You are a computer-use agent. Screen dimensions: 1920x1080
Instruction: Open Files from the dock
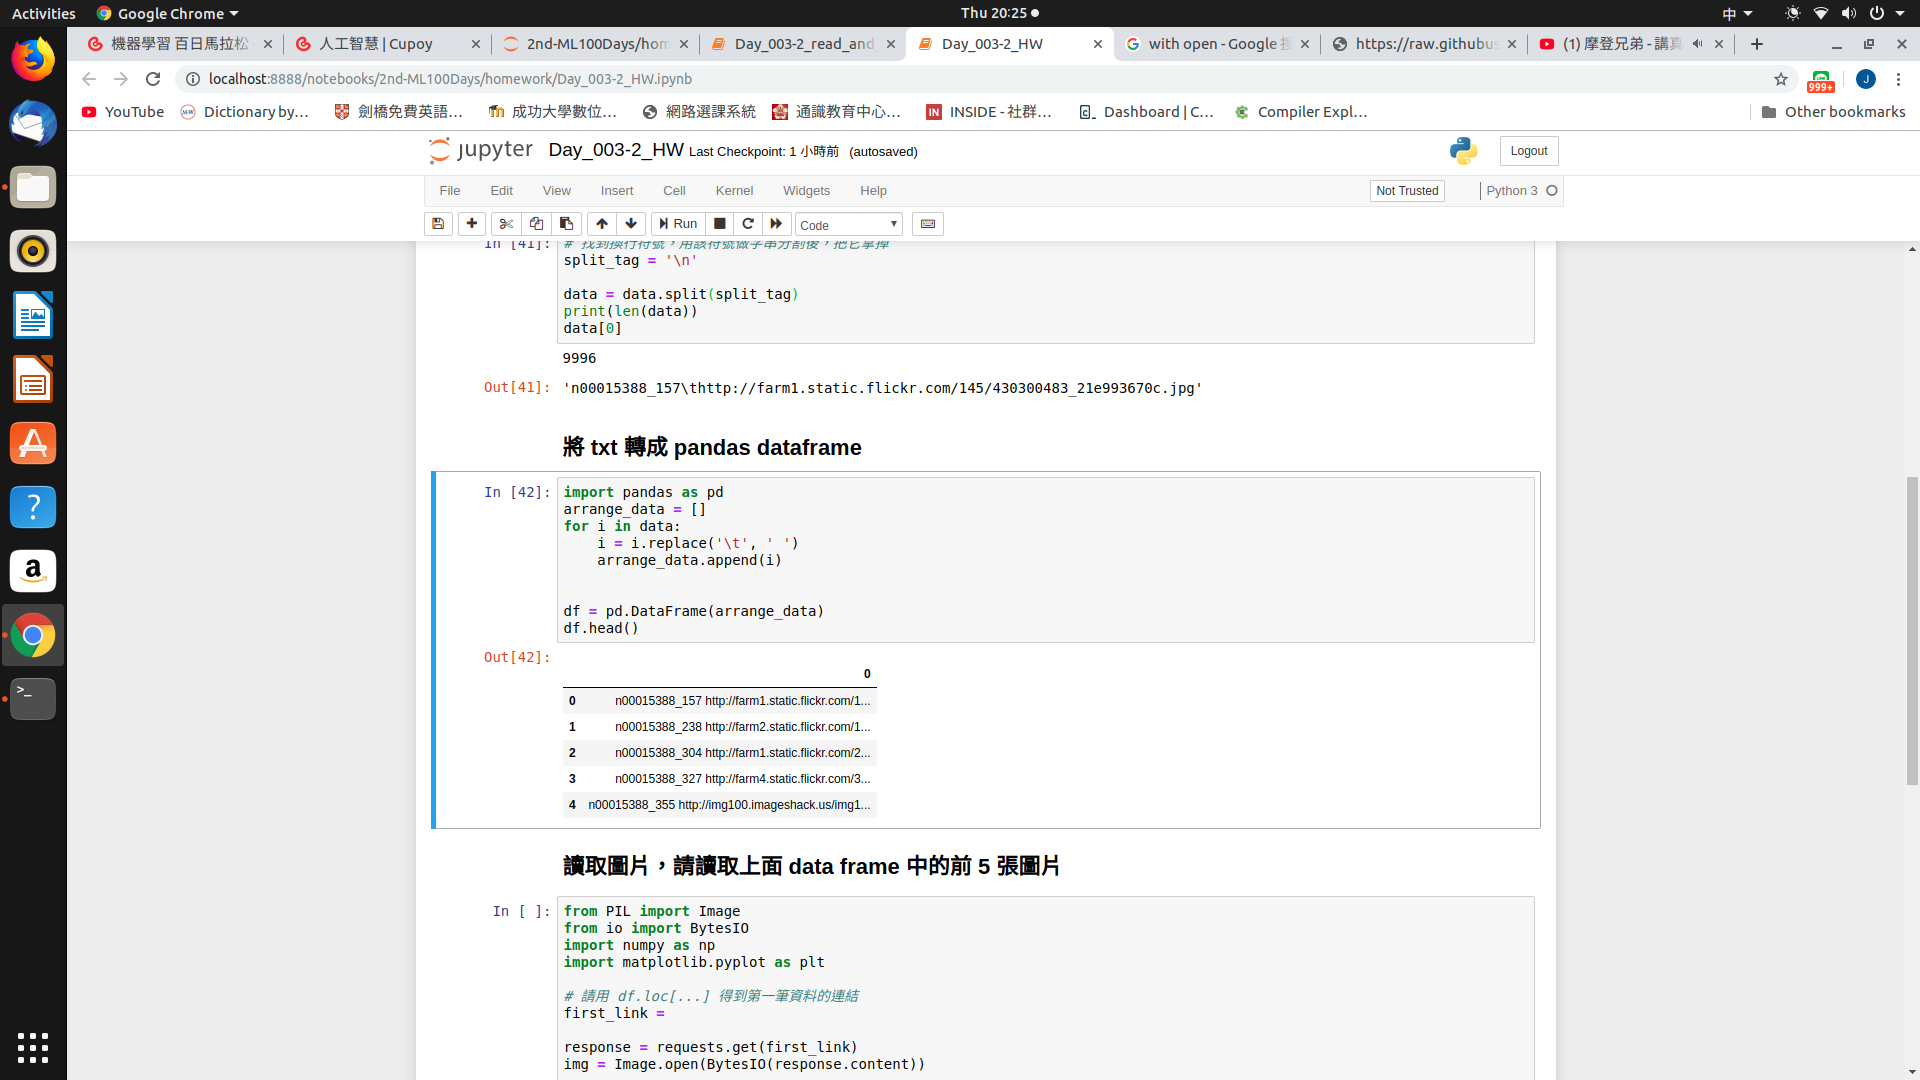33,188
